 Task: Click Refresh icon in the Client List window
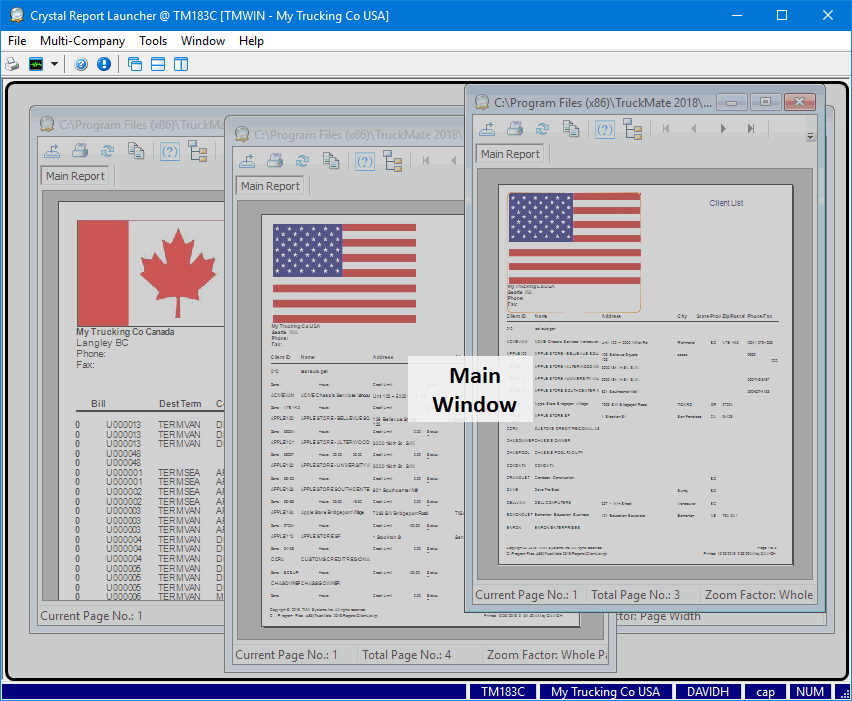pyautogui.click(x=542, y=128)
